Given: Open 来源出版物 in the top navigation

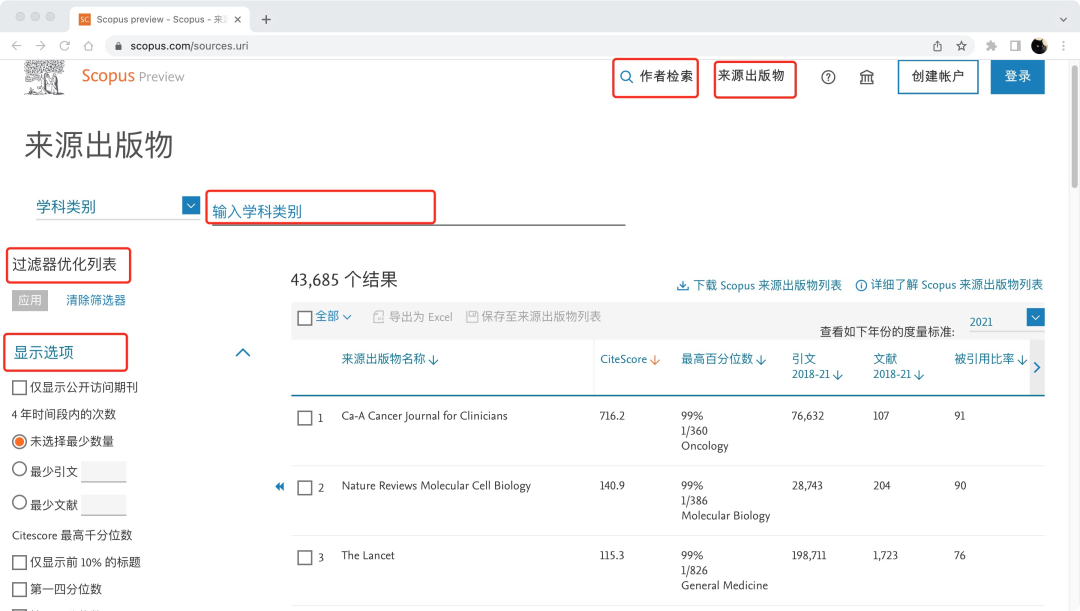Looking at the screenshot, I should pos(754,76).
